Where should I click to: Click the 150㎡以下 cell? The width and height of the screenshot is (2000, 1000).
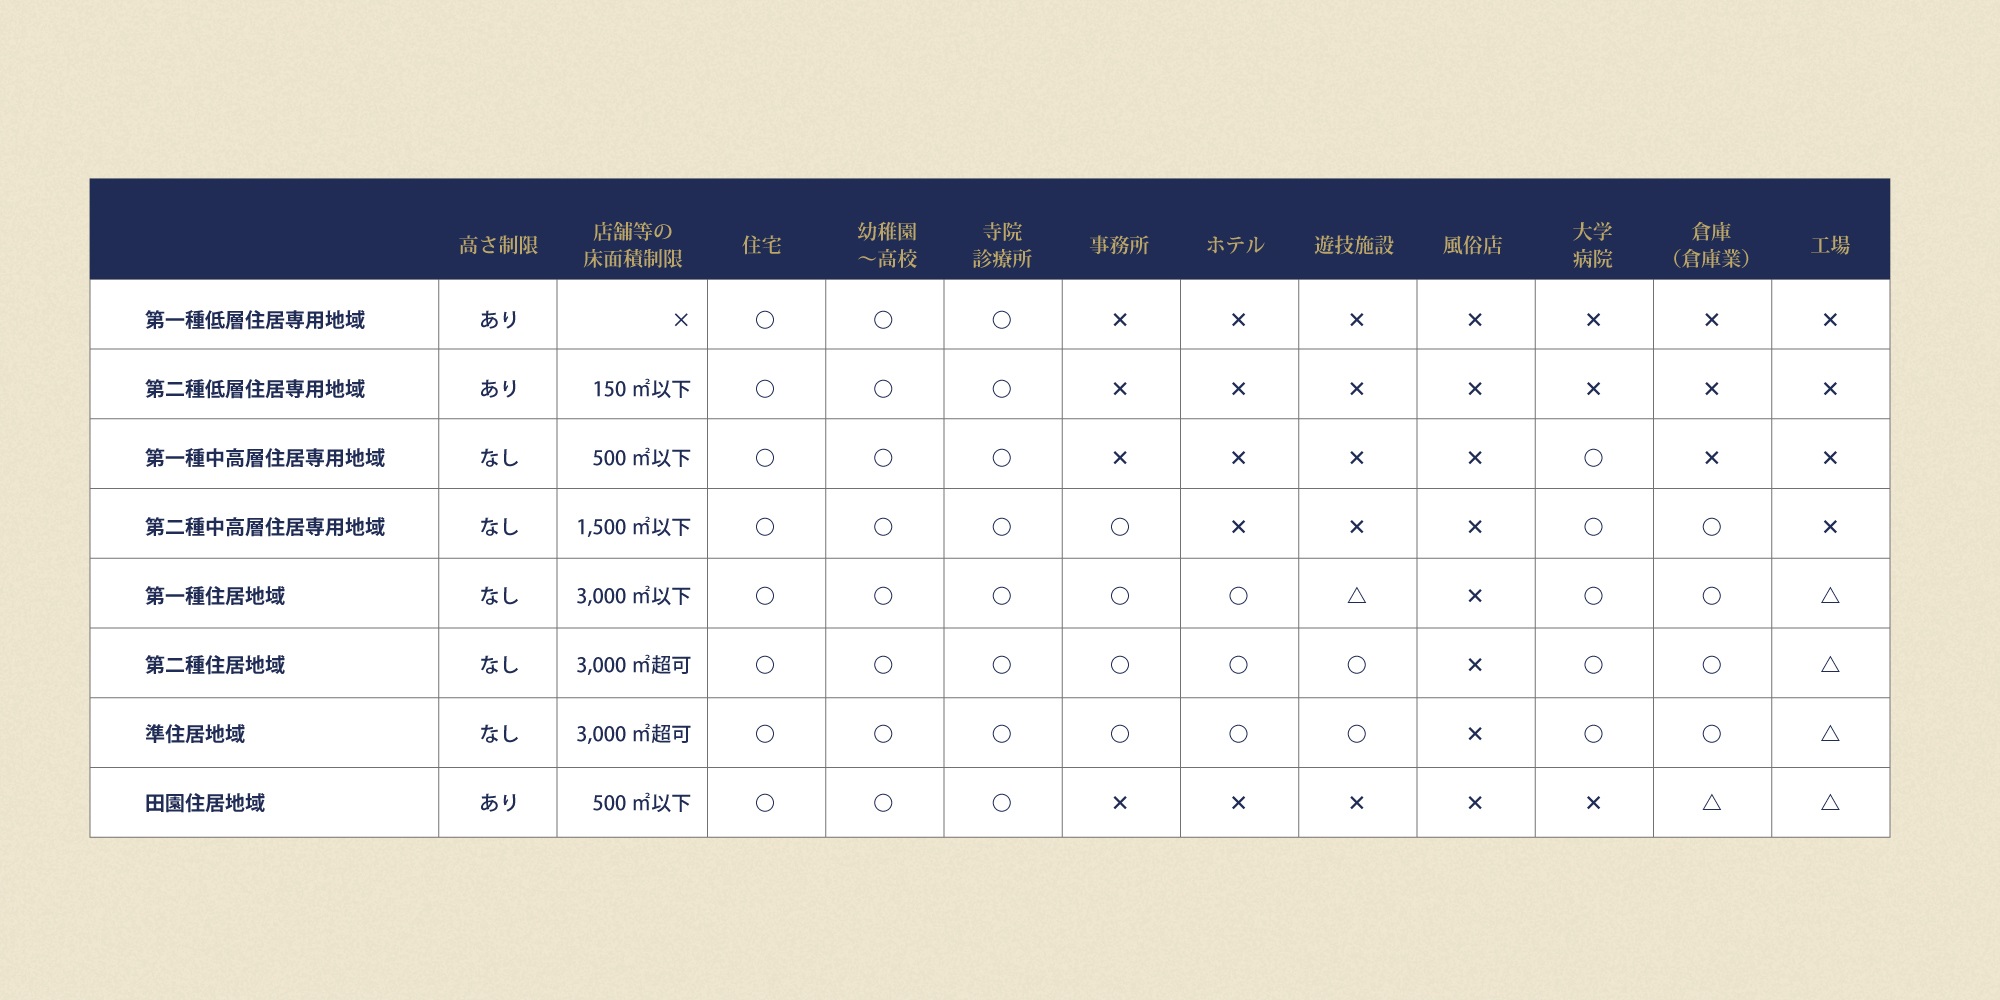641,389
